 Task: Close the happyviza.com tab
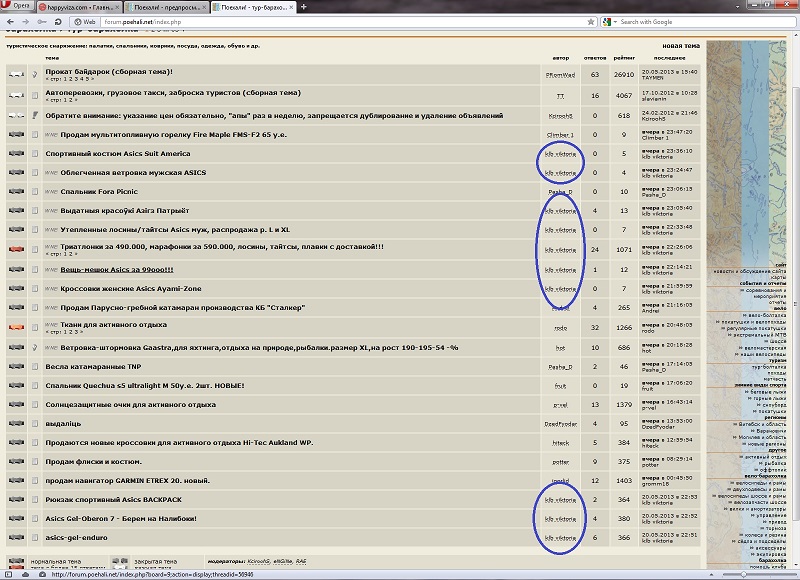click(x=117, y=7)
